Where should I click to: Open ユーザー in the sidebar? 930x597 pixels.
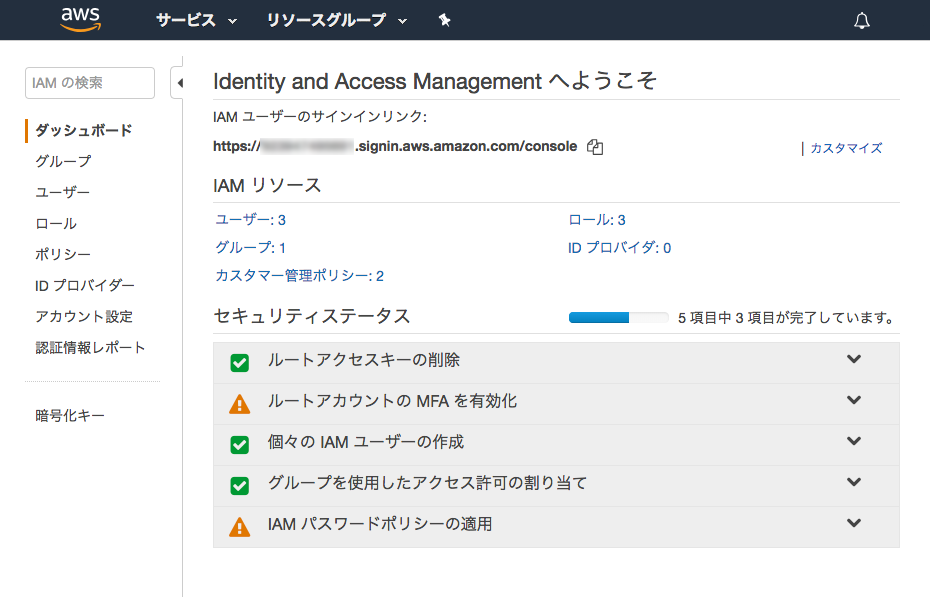click(62, 192)
